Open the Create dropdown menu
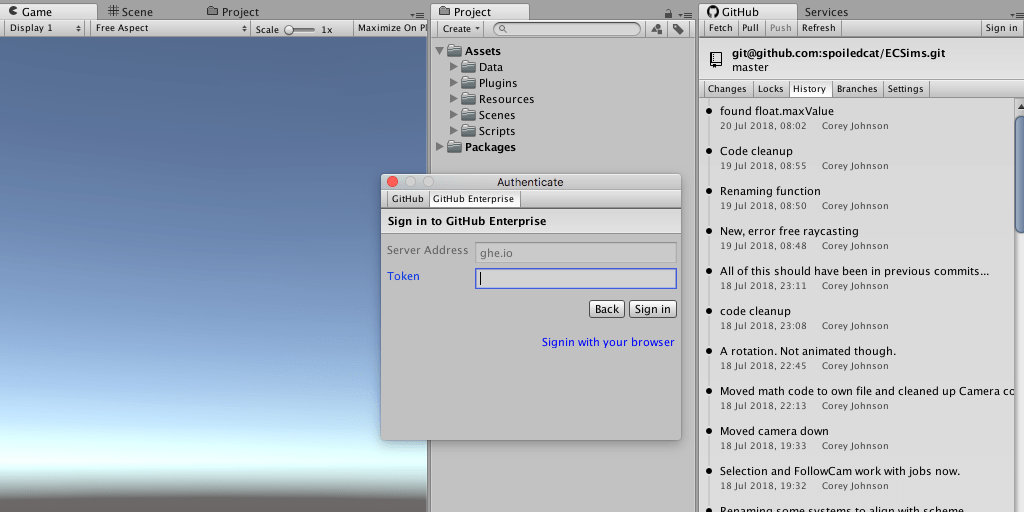The width and height of the screenshot is (1024, 512). click(x=461, y=29)
